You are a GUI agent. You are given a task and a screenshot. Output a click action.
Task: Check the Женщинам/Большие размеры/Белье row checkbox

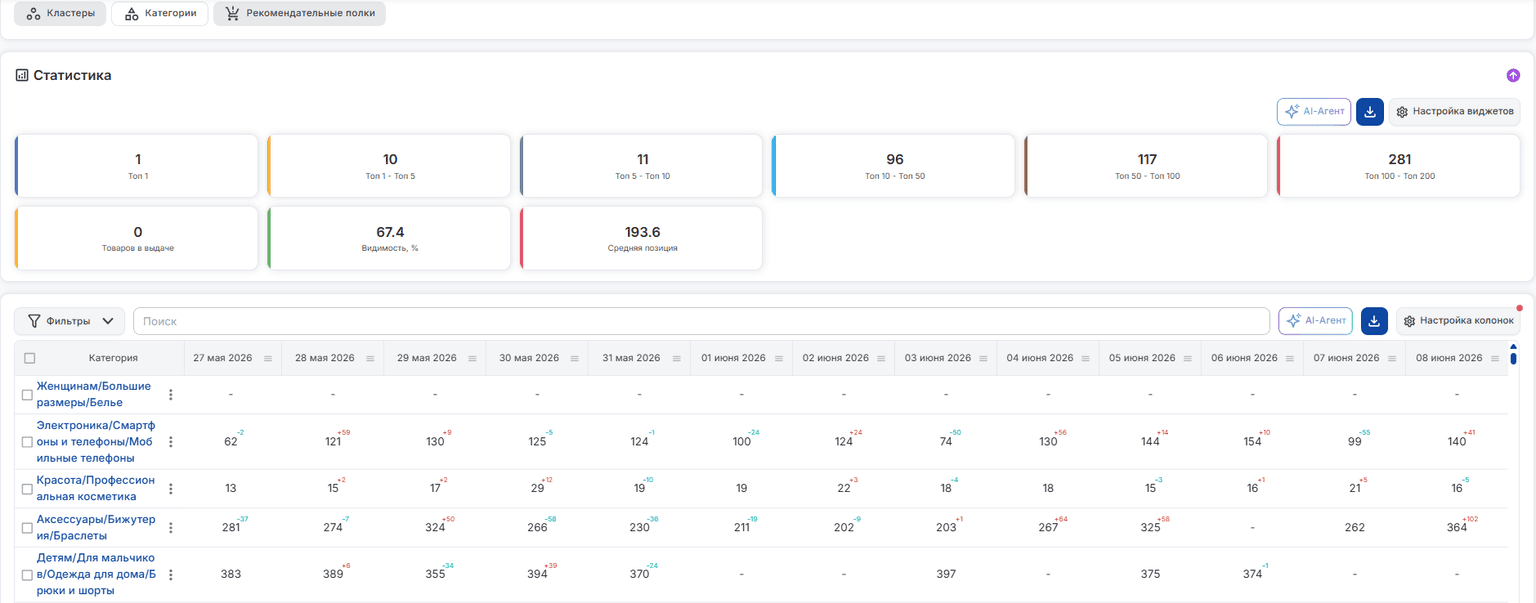[28, 395]
